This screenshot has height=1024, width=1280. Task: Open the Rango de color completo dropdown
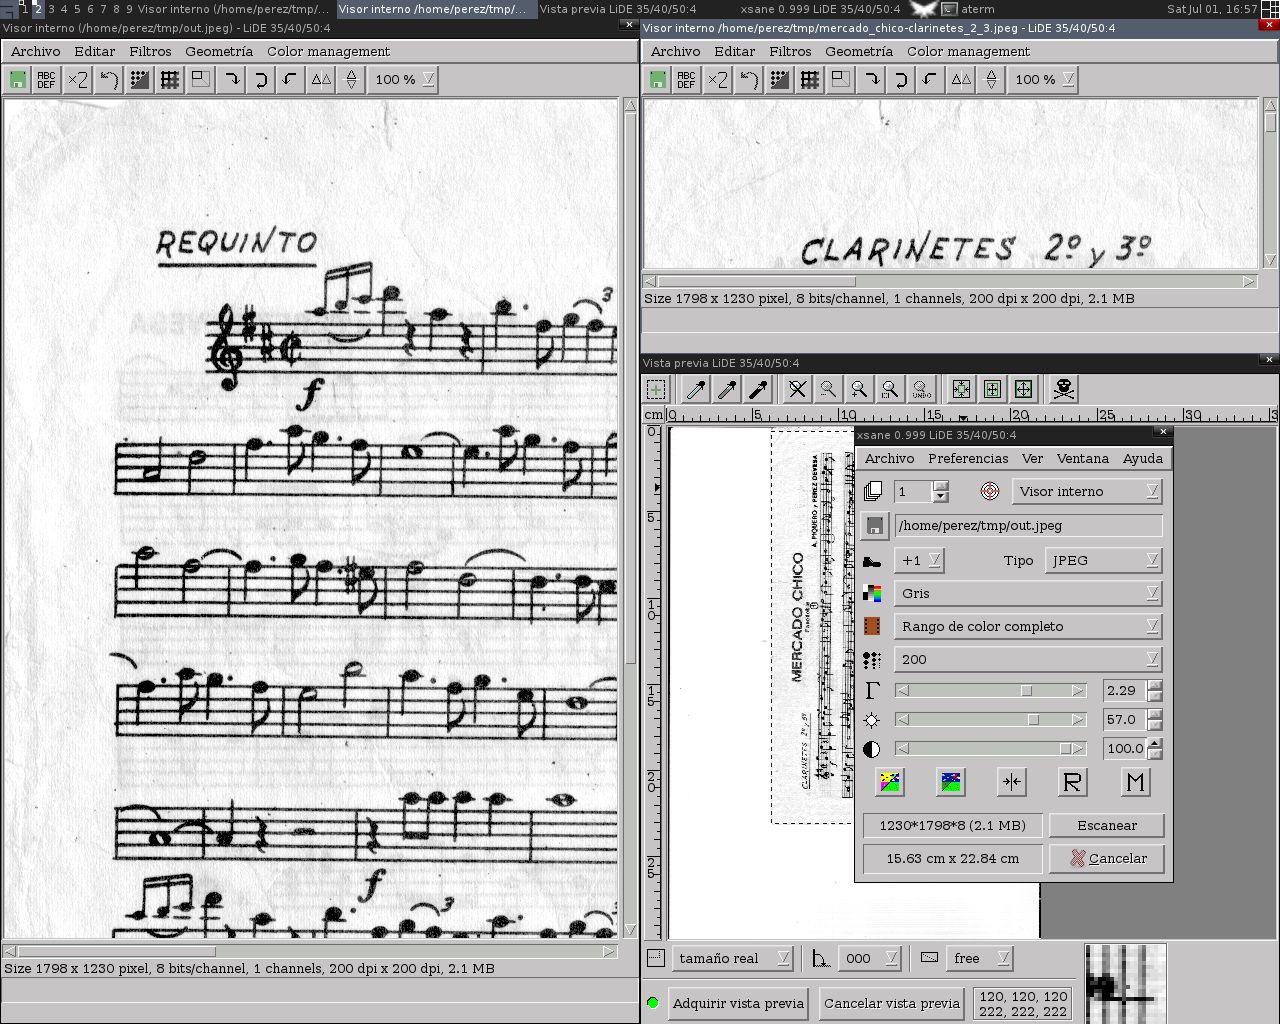[x=1028, y=626]
